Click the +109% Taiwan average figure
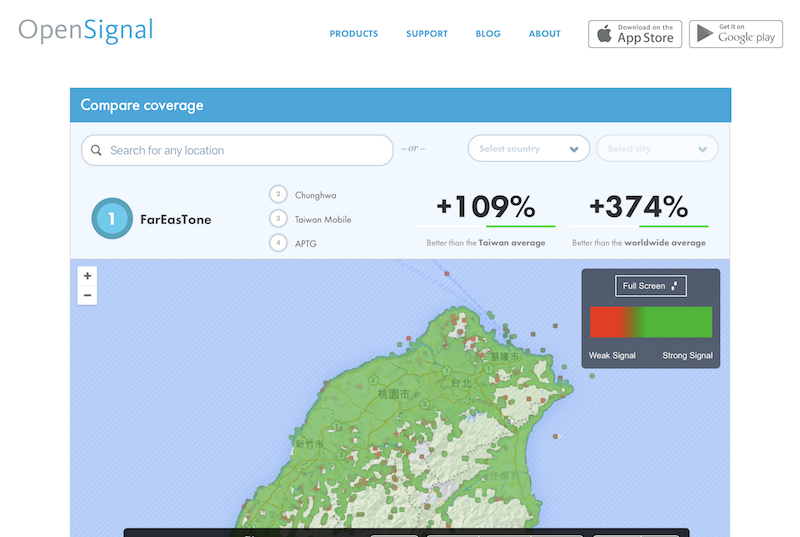 click(x=486, y=207)
